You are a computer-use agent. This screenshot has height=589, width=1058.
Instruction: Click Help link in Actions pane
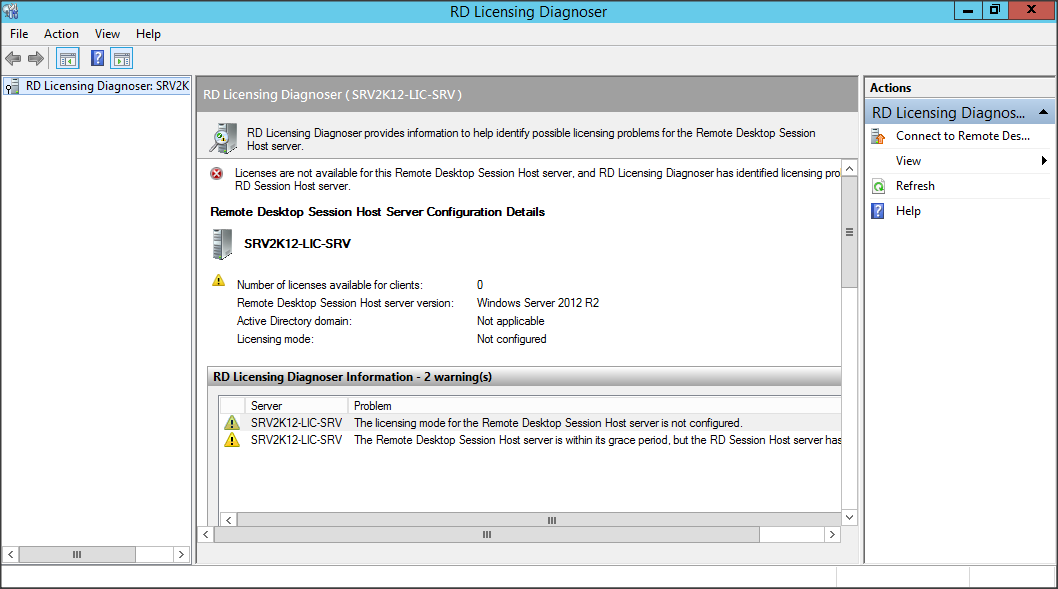point(908,211)
